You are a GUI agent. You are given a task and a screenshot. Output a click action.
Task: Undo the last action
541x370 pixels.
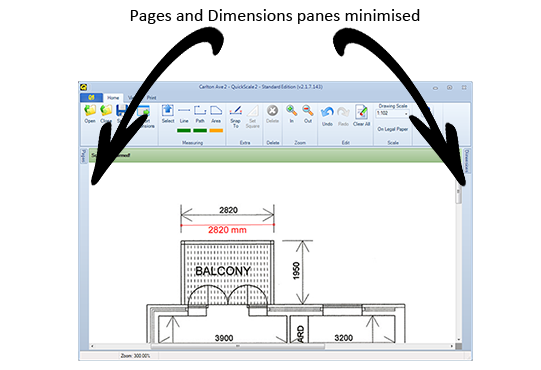click(327, 116)
